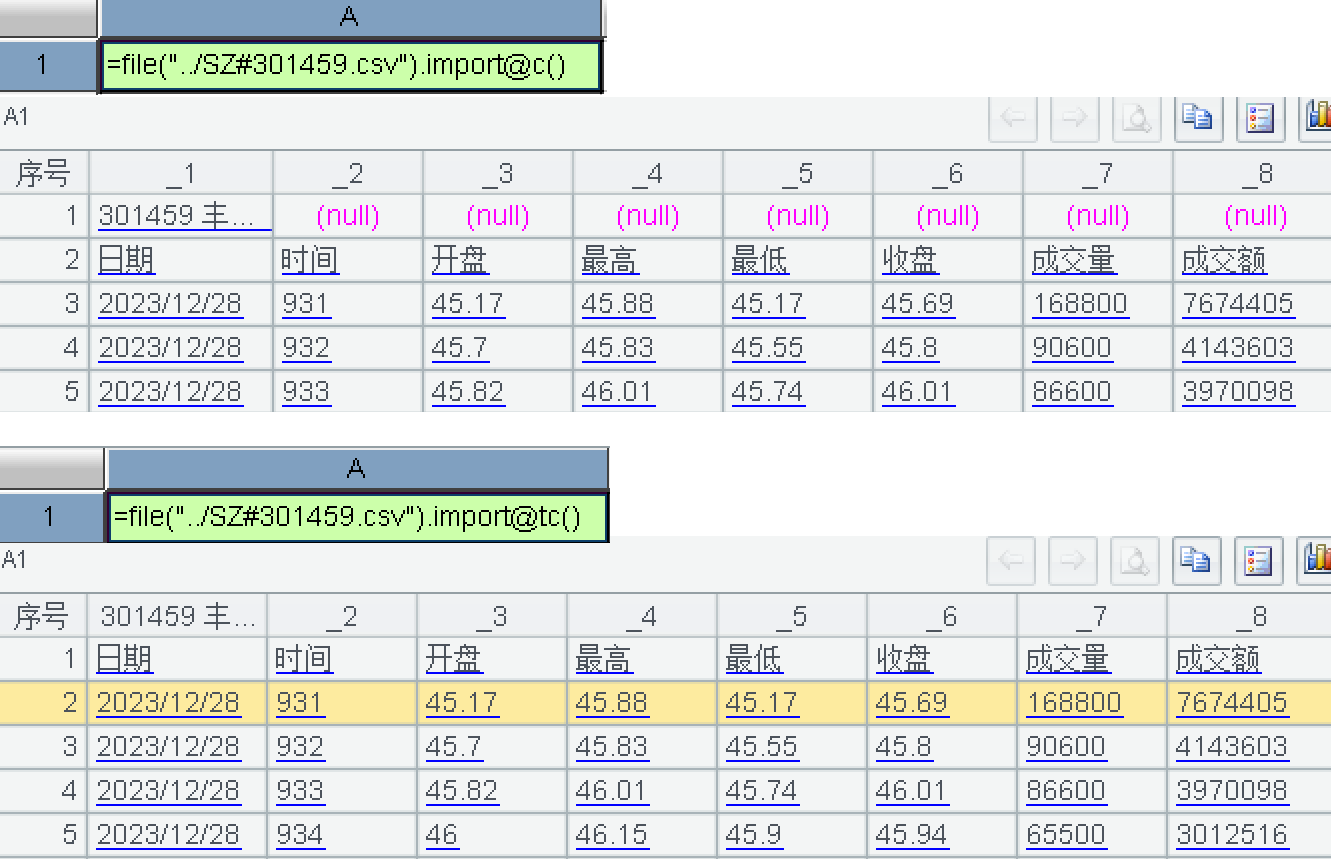
Task: Click the chart icon in the upper result toolbar
Action: tap(1316, 119)
